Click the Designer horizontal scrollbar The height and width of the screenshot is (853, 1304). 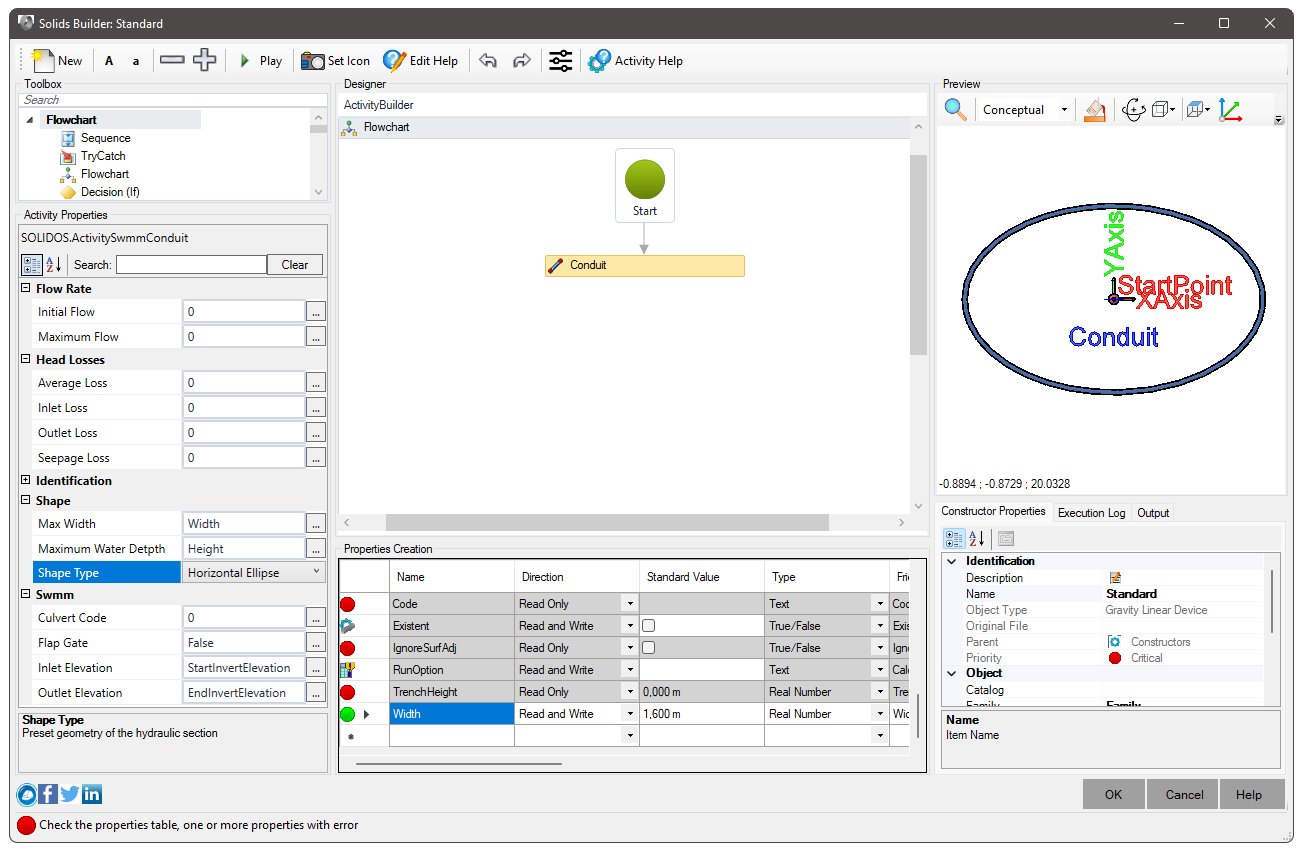click(607, 523)
